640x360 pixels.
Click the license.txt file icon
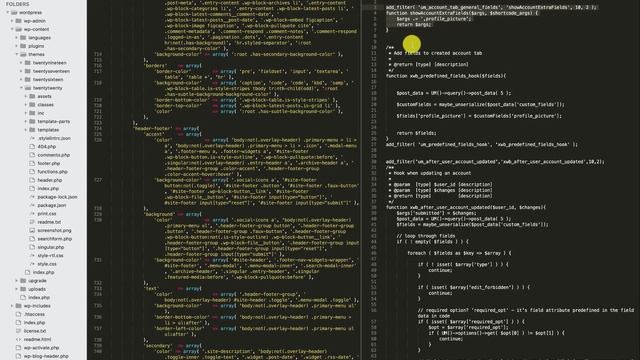point(18,331)
